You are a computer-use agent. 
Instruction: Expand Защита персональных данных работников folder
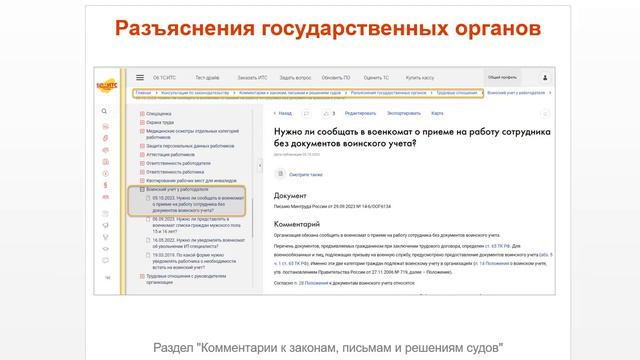pyautogui.click(x=142, y=146)
